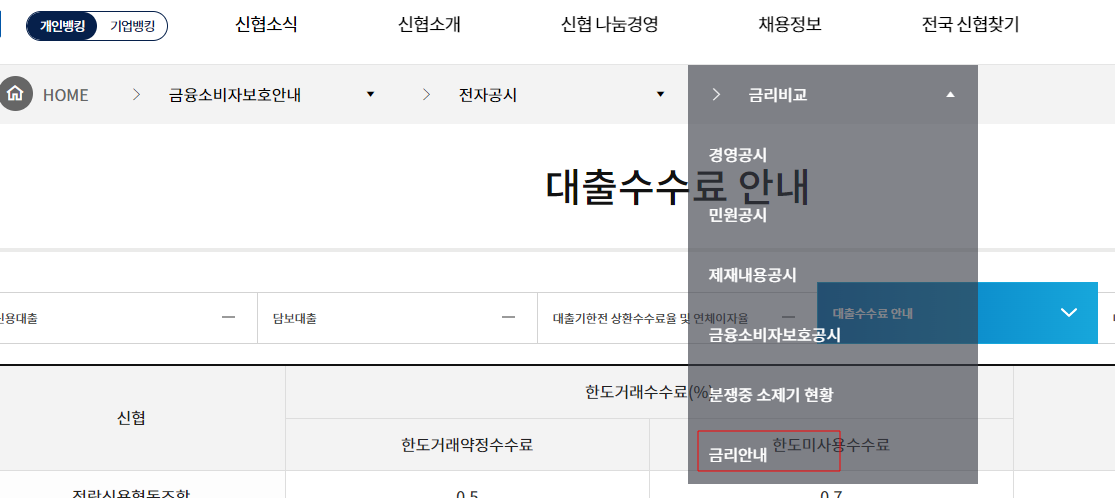Click the HOME house icon
Screen dimensions: 1115x498
(x=16, y=94)
